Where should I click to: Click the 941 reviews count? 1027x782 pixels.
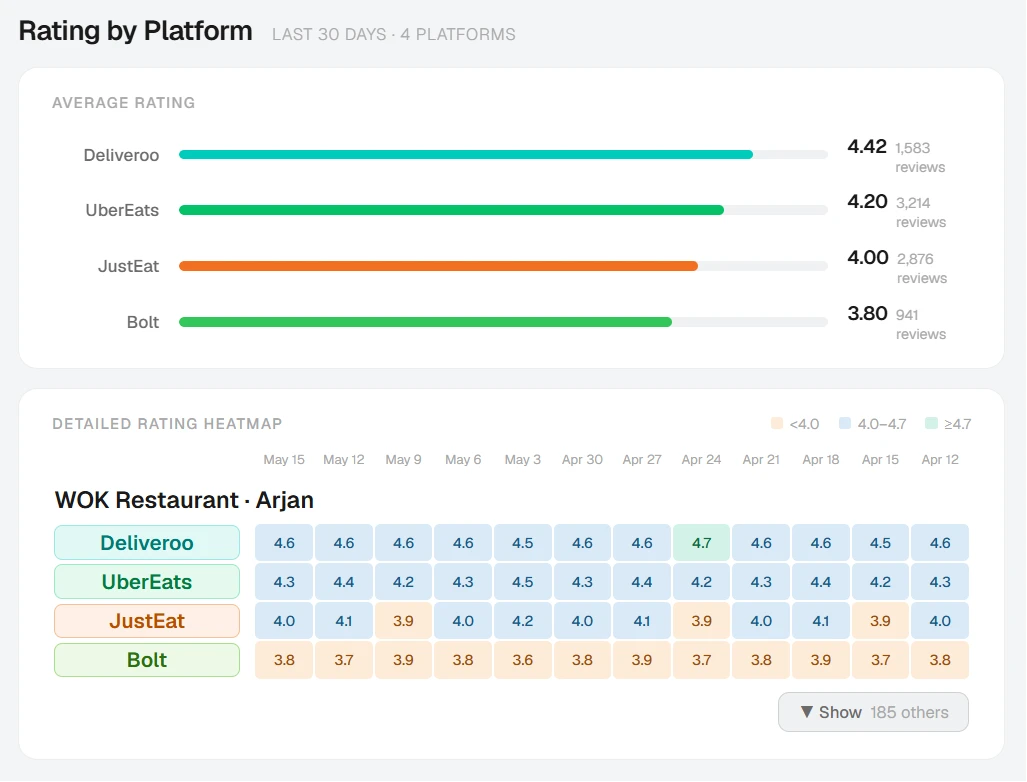tap(920, 324)
